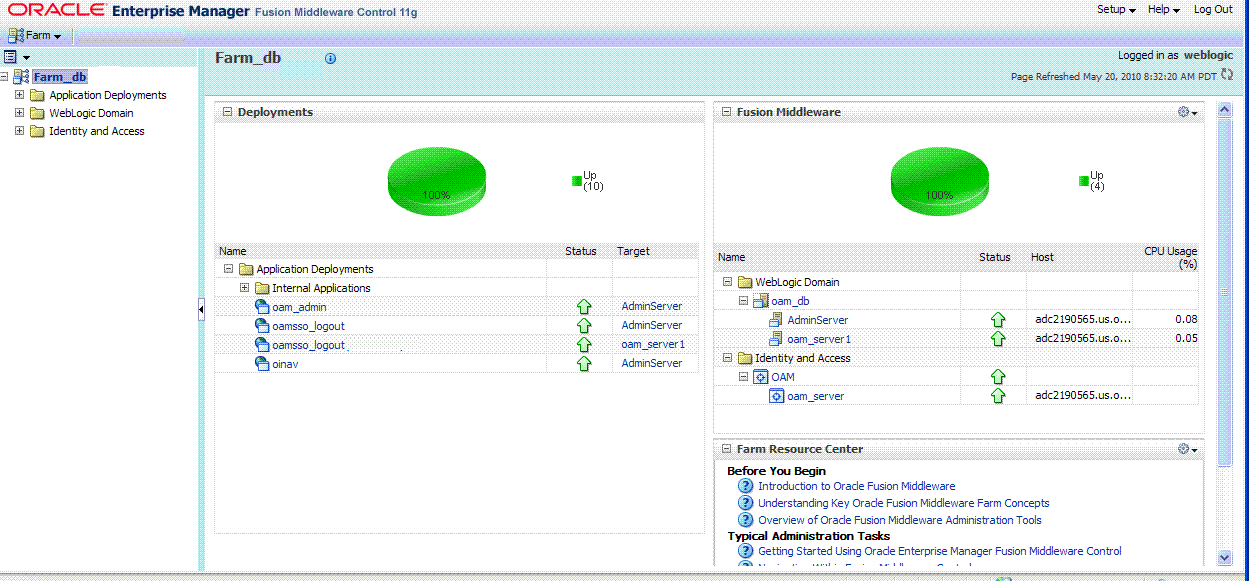Click the Deployments green pie chart
The image size is (1257, 581).
[436, 182]
